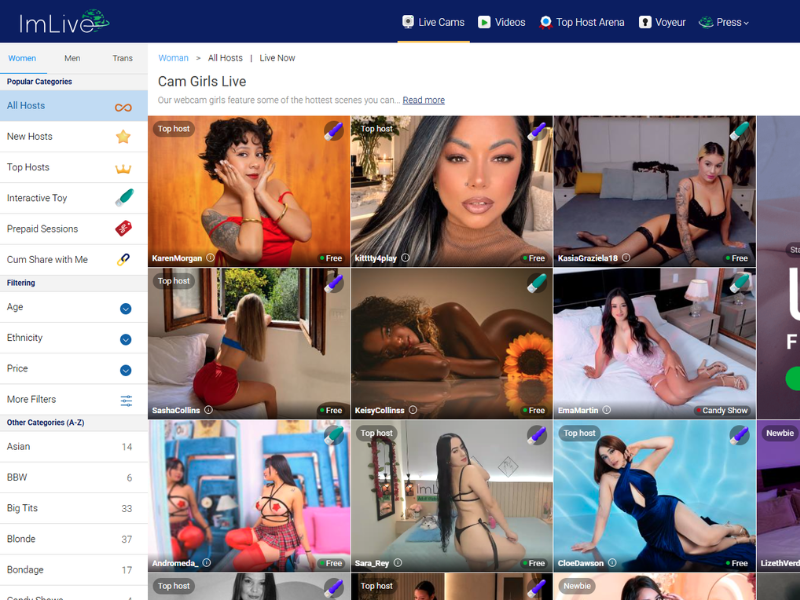Click the Candy Show label on EmaMartin

(x=723, y=410)
